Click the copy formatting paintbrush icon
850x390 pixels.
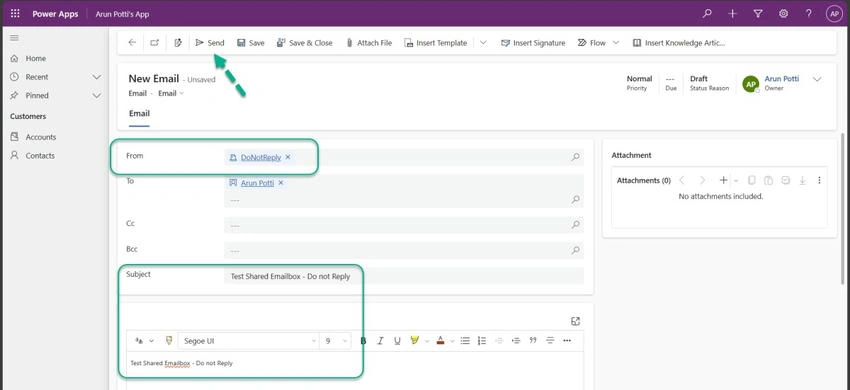[x=169, y=341]
